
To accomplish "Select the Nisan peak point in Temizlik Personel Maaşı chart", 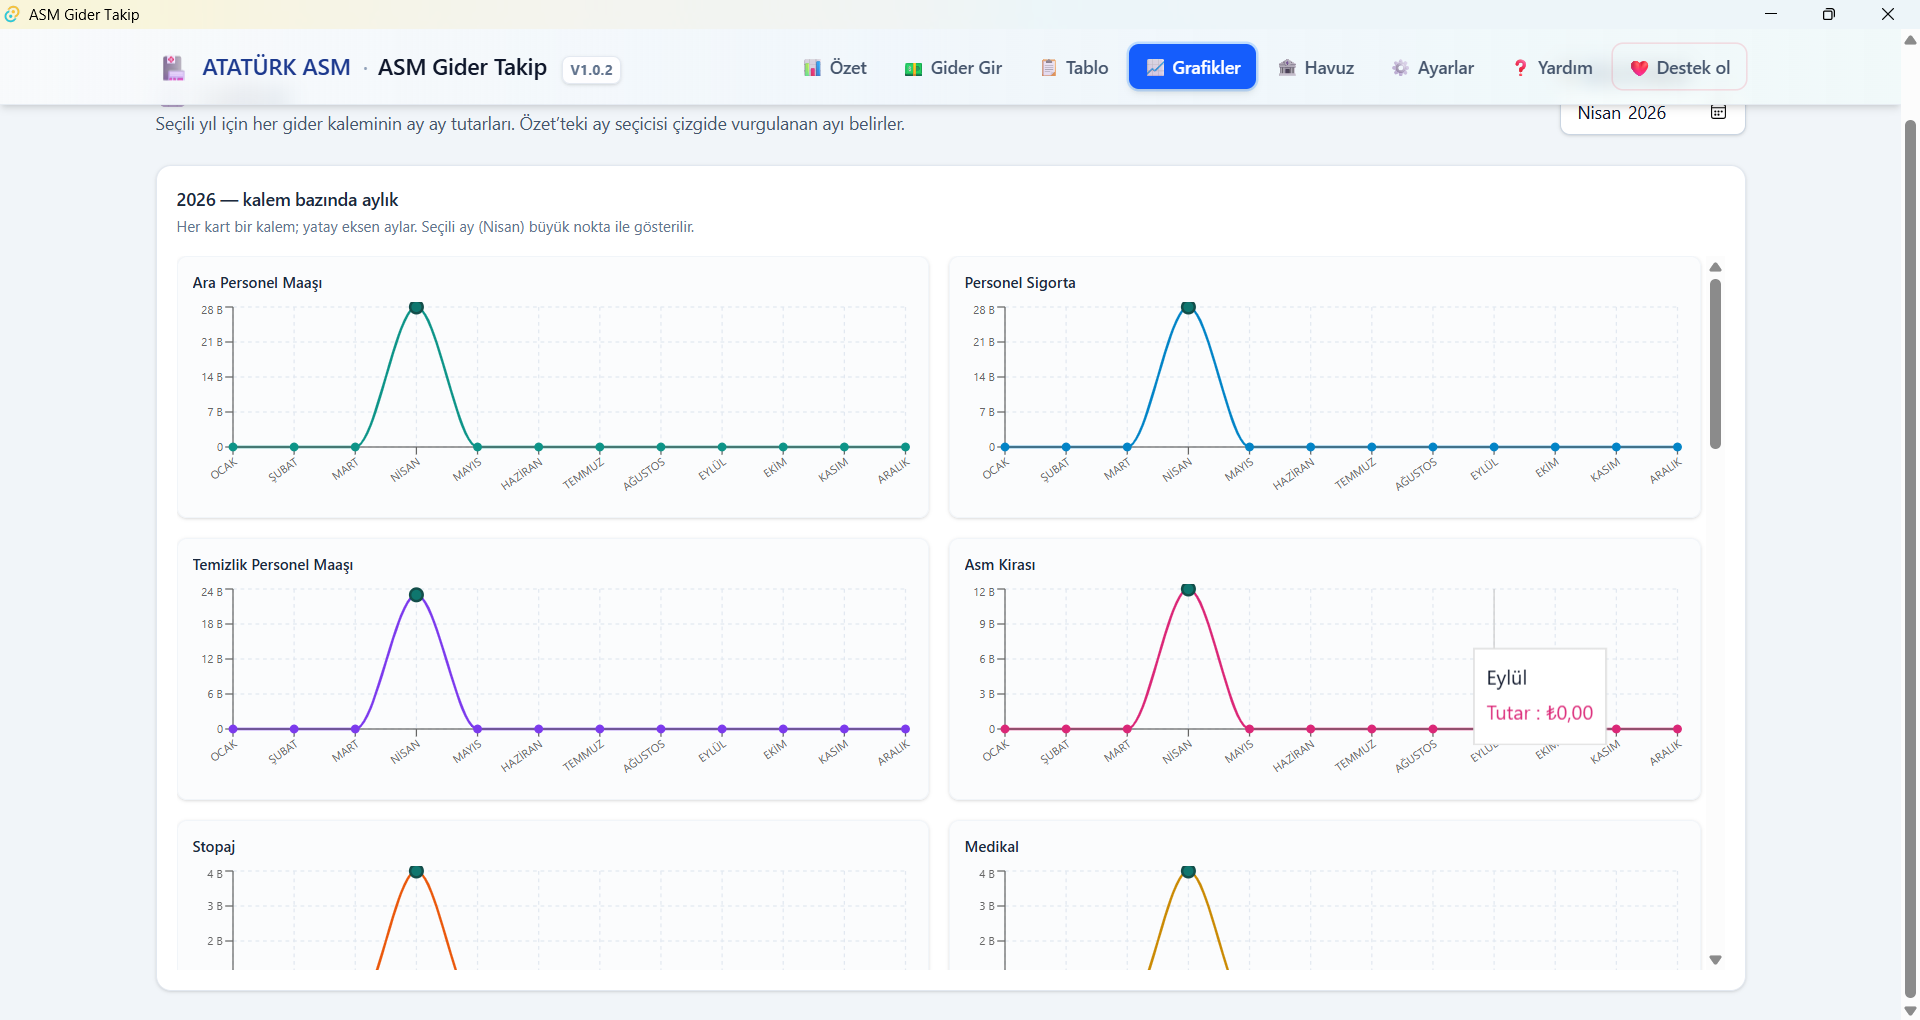I will (x=416, y=595).
